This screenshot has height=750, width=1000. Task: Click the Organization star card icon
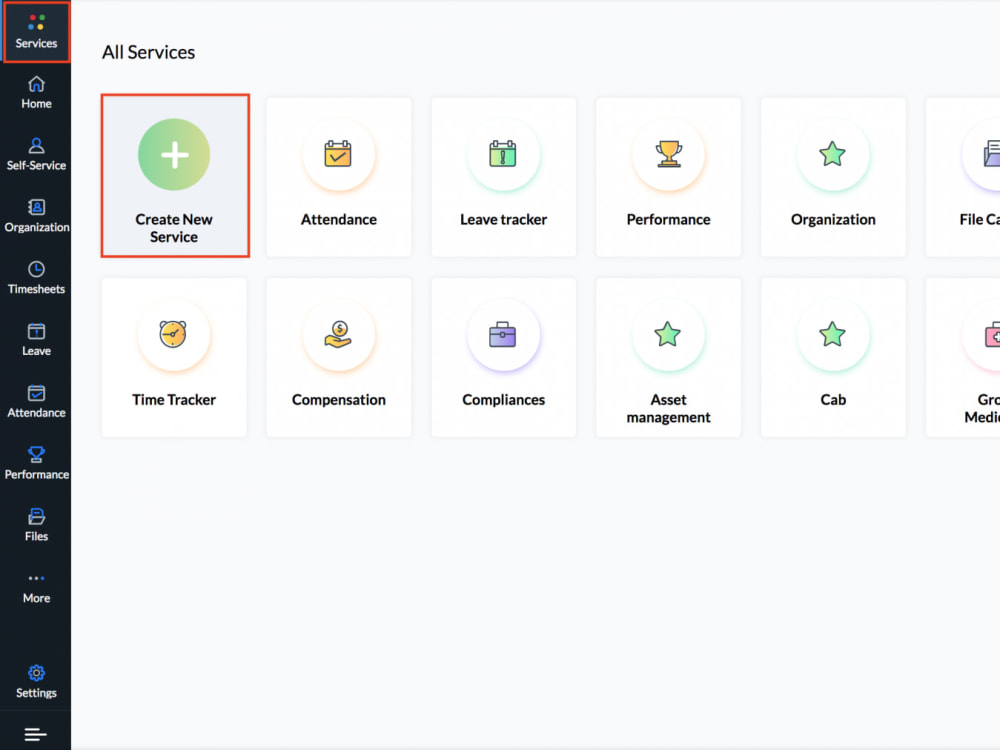pos(833,154)
